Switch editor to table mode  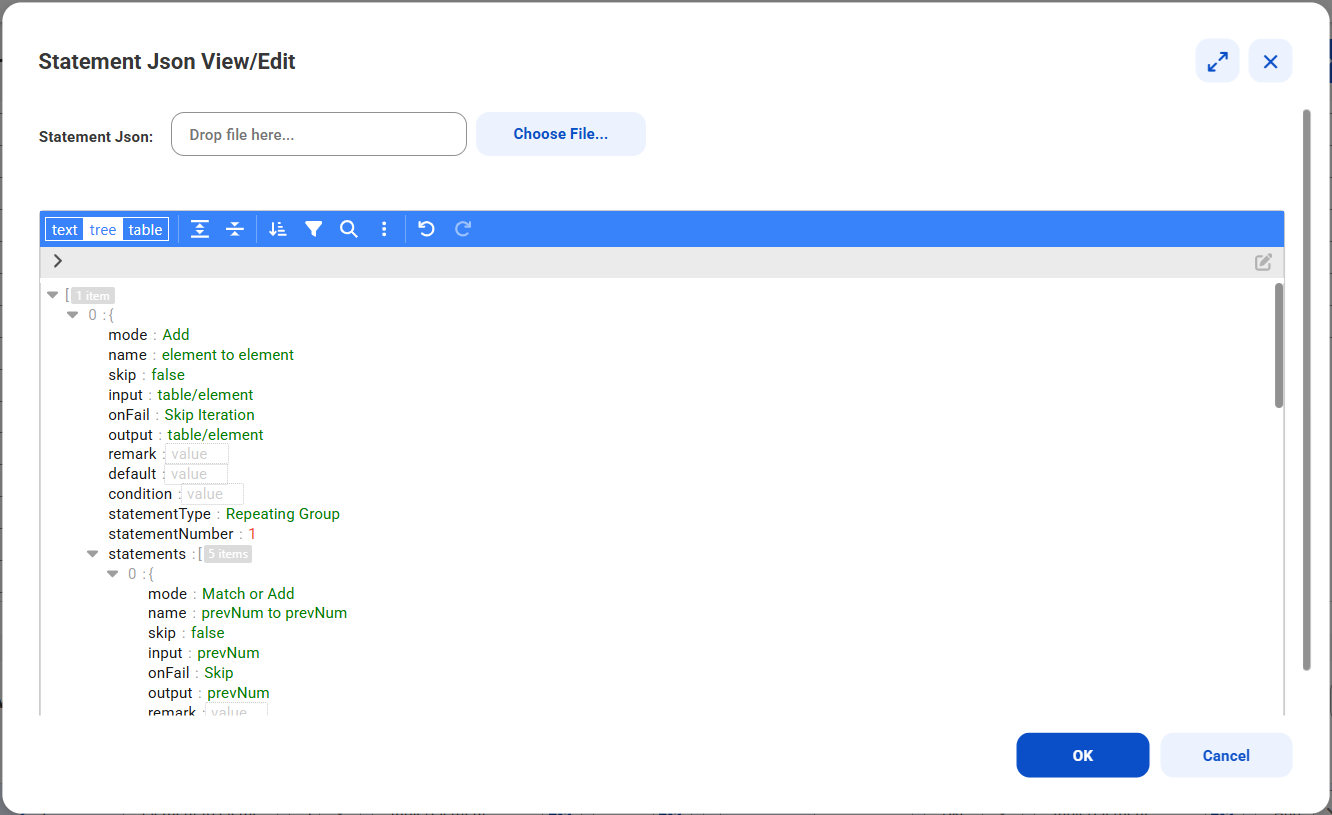[145, 230]
